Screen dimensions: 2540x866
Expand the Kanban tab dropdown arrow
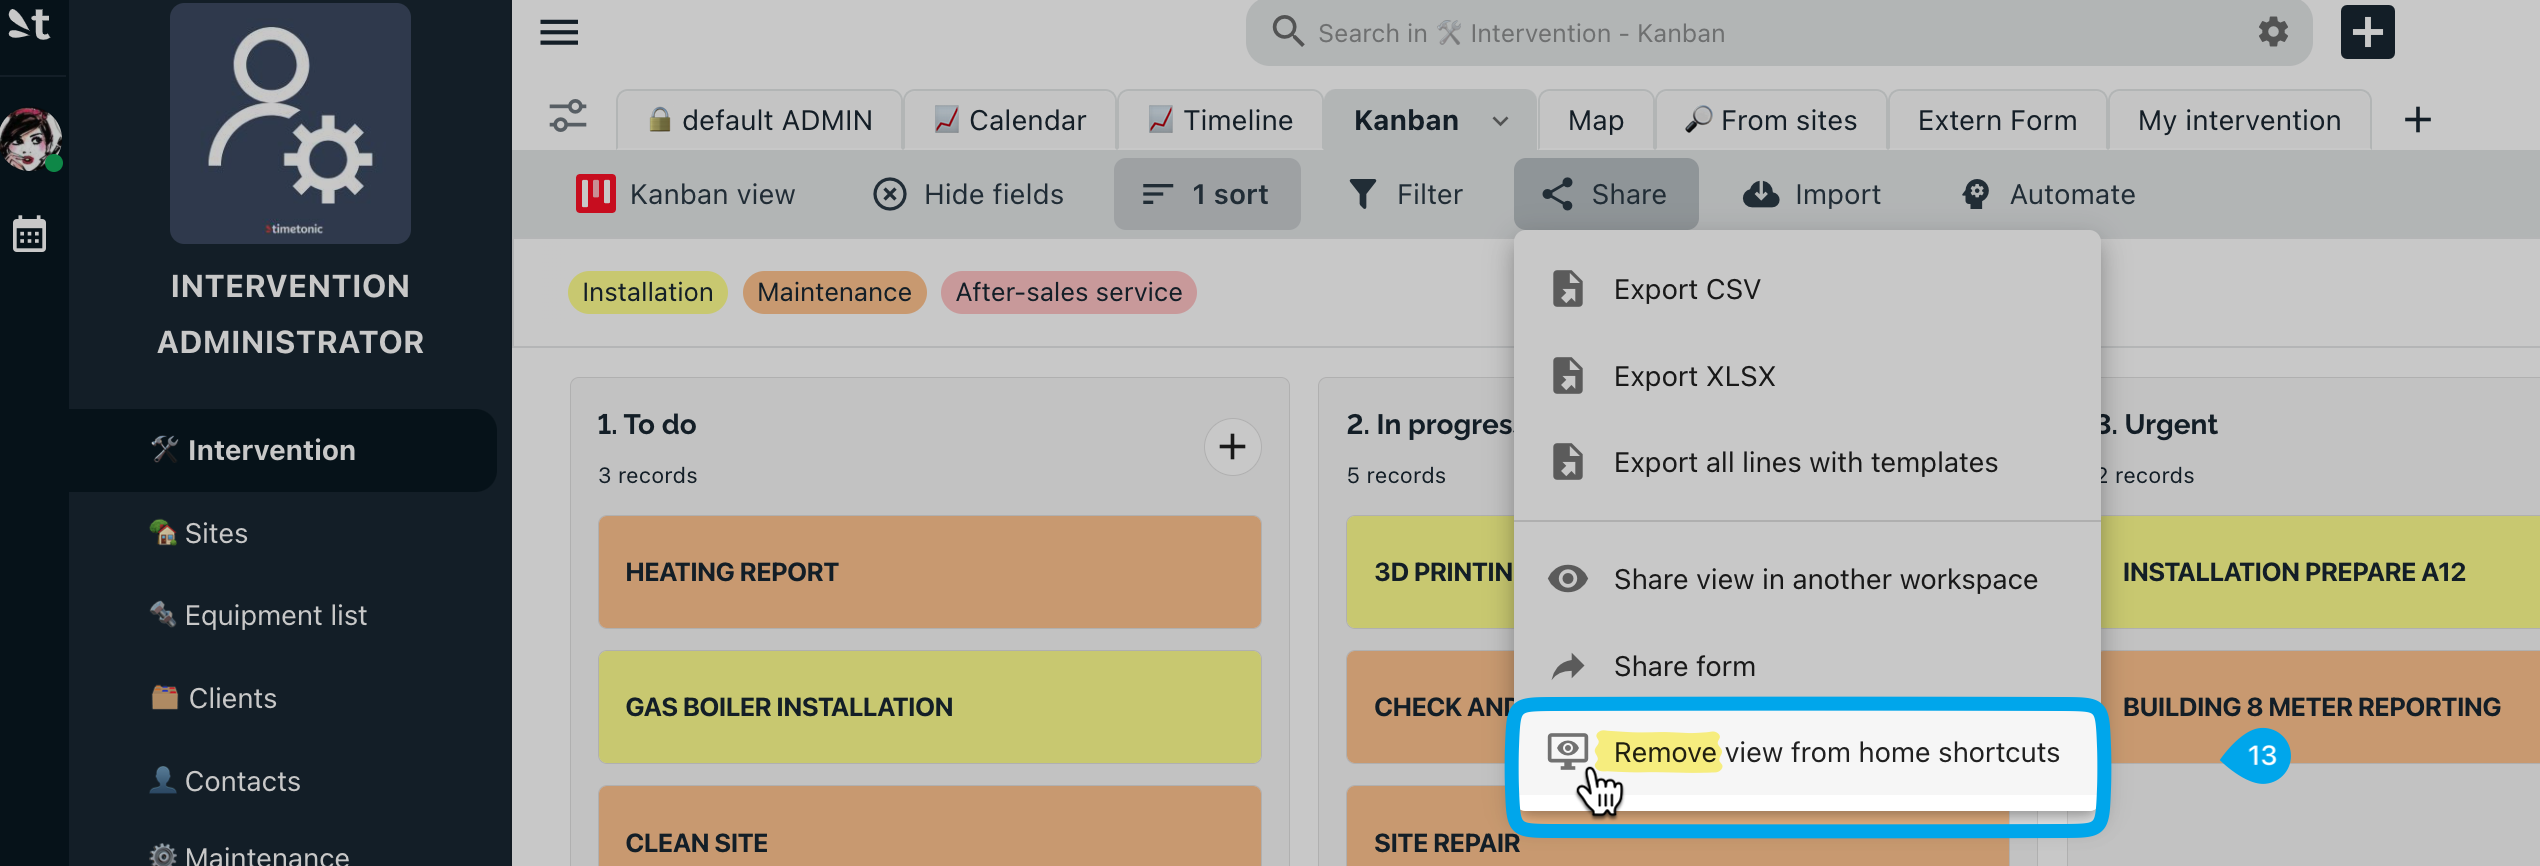point(1500,121)
